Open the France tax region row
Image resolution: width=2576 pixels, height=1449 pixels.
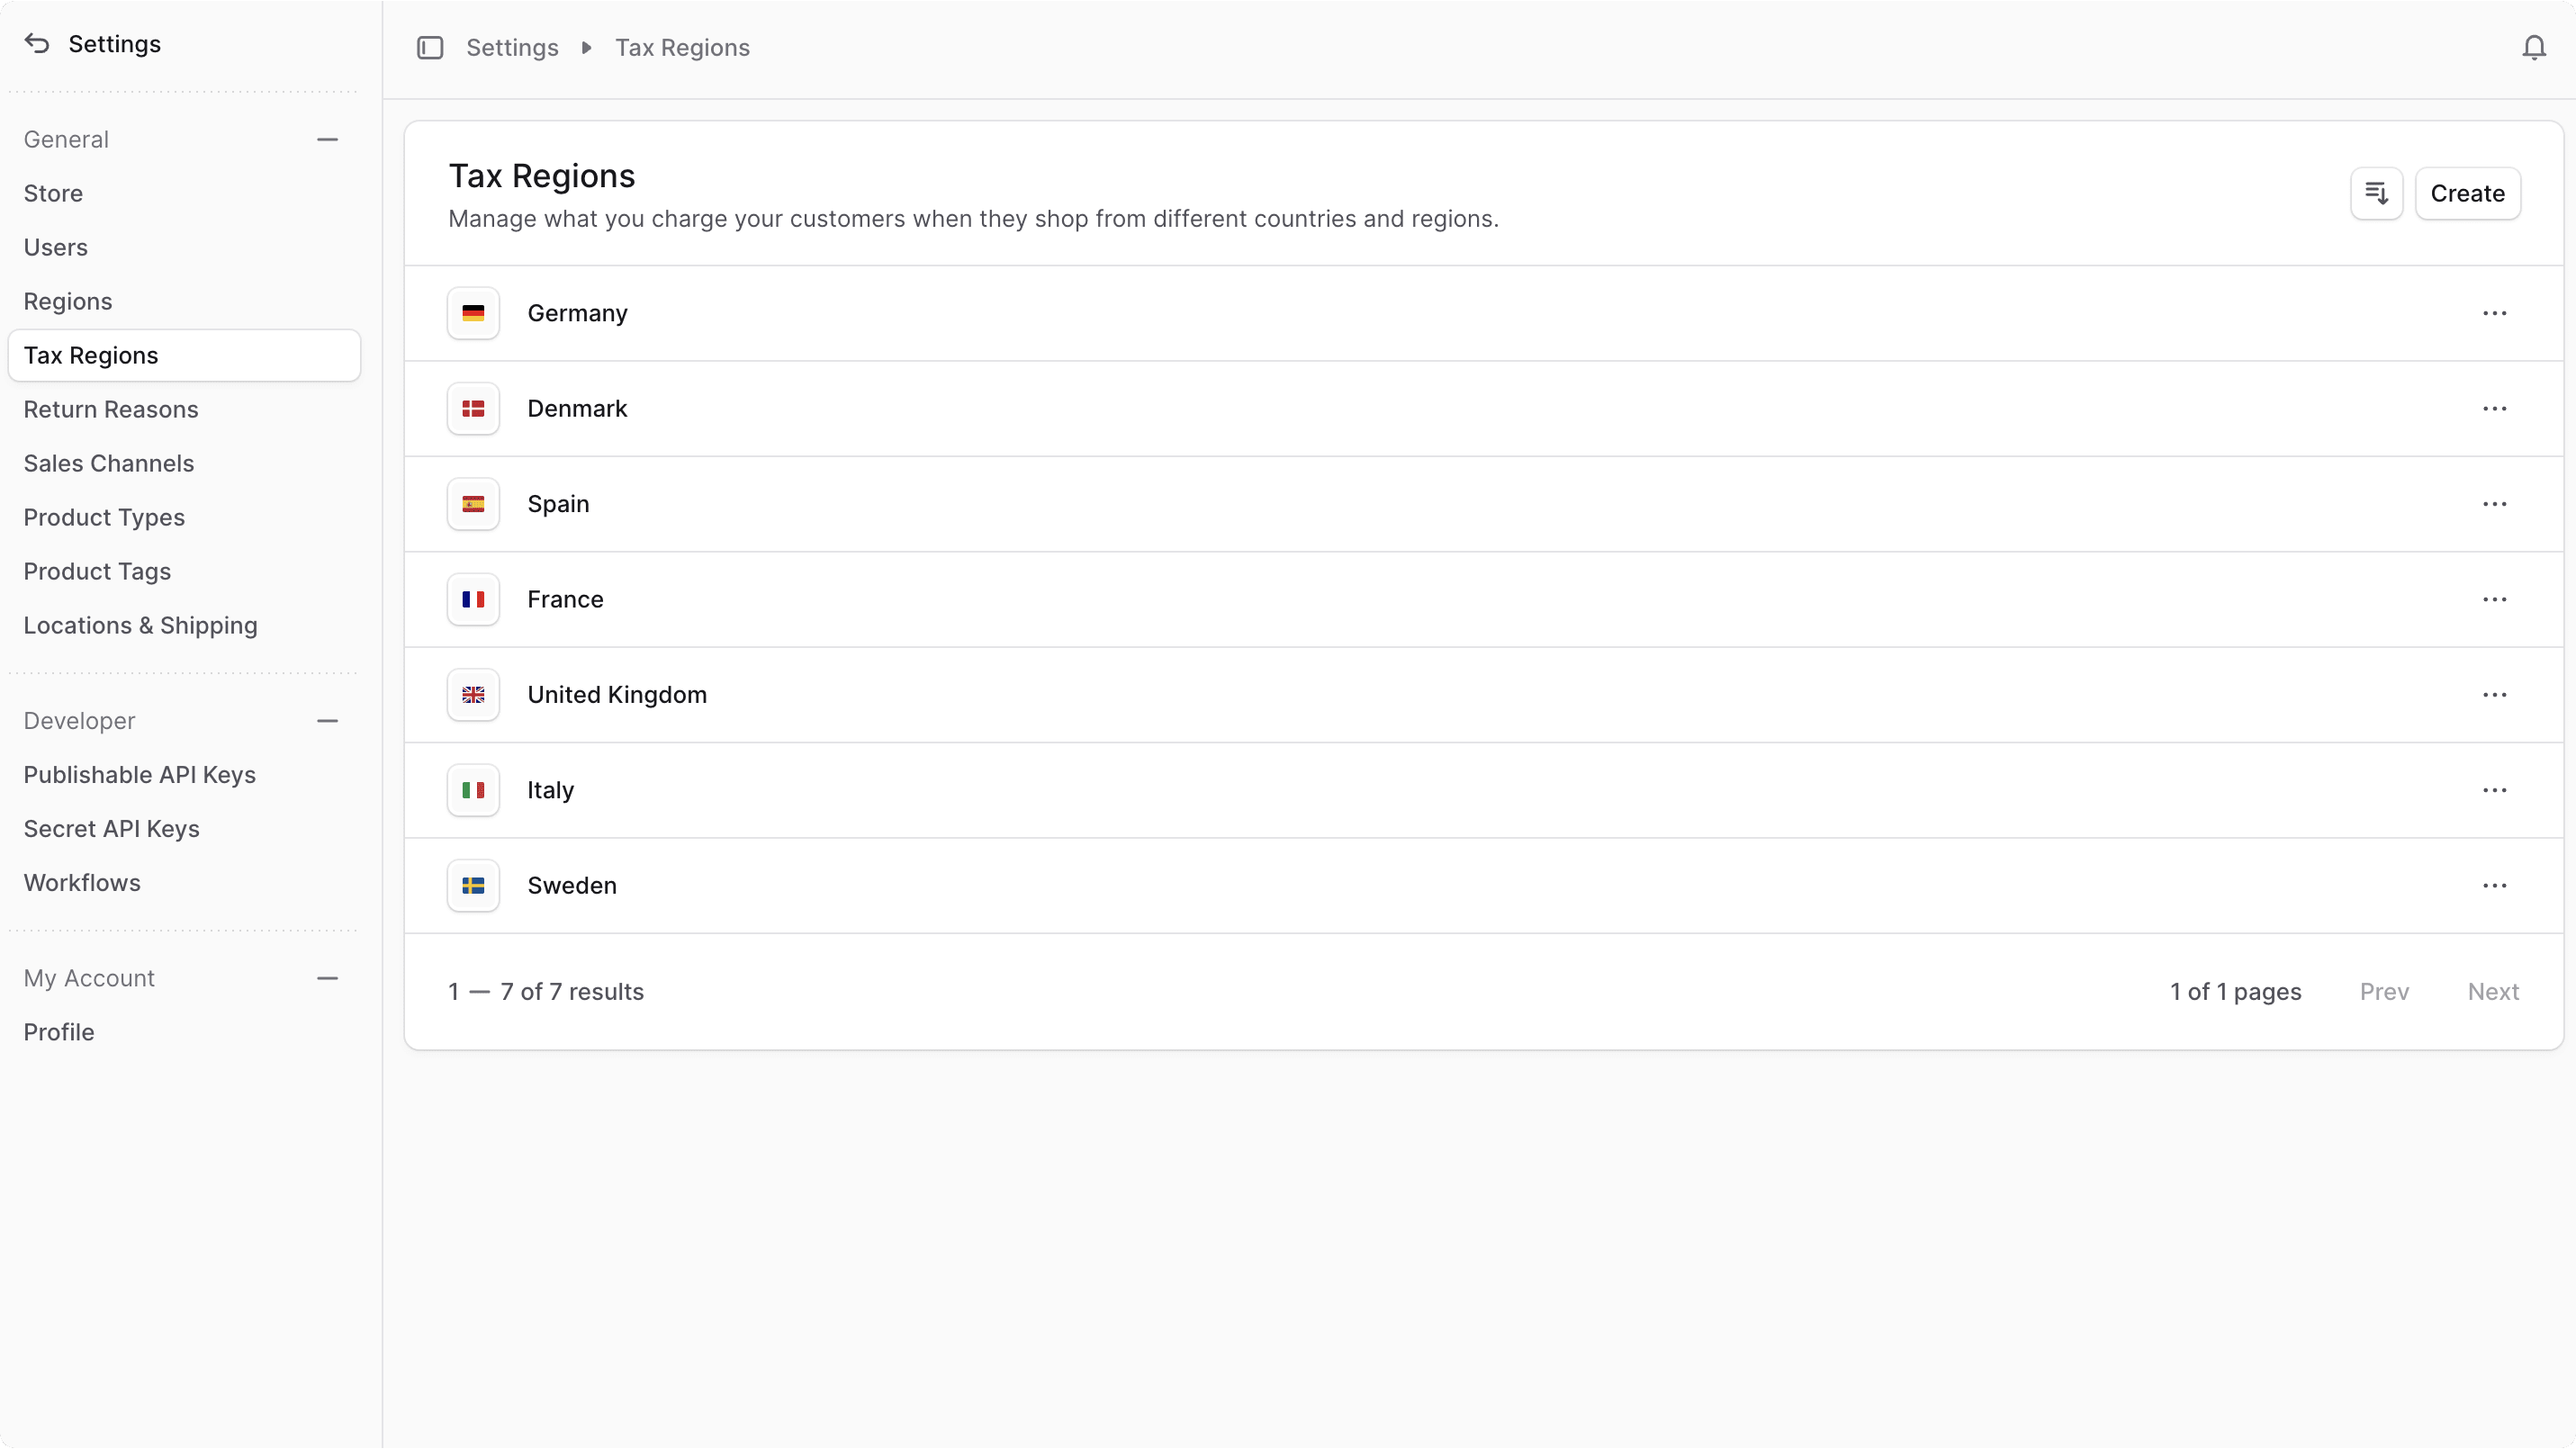point(566,600)
